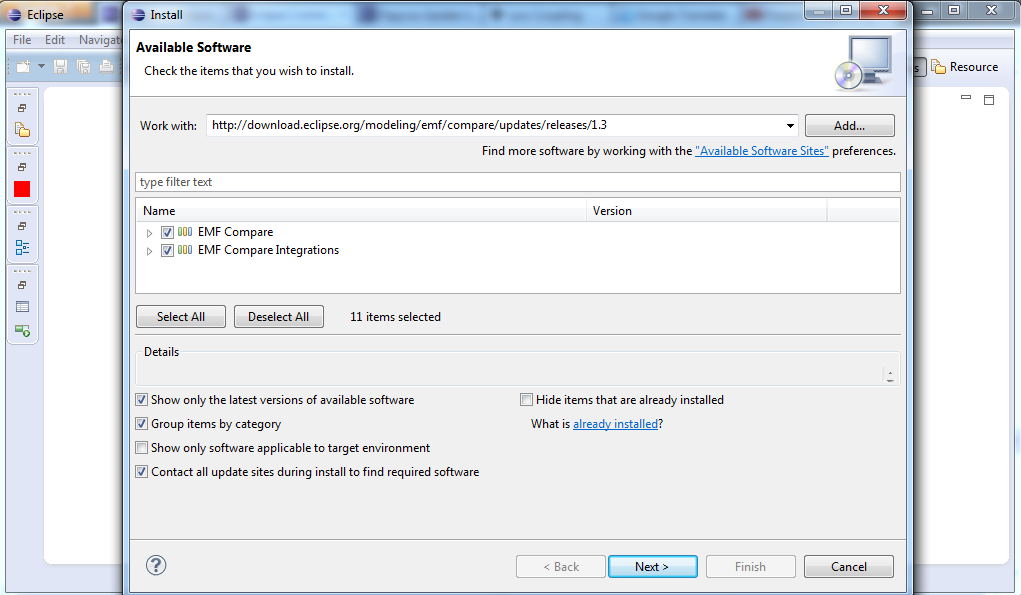Minimize the Eclipse editor area

pyautogui.click(x=966, y=98)
